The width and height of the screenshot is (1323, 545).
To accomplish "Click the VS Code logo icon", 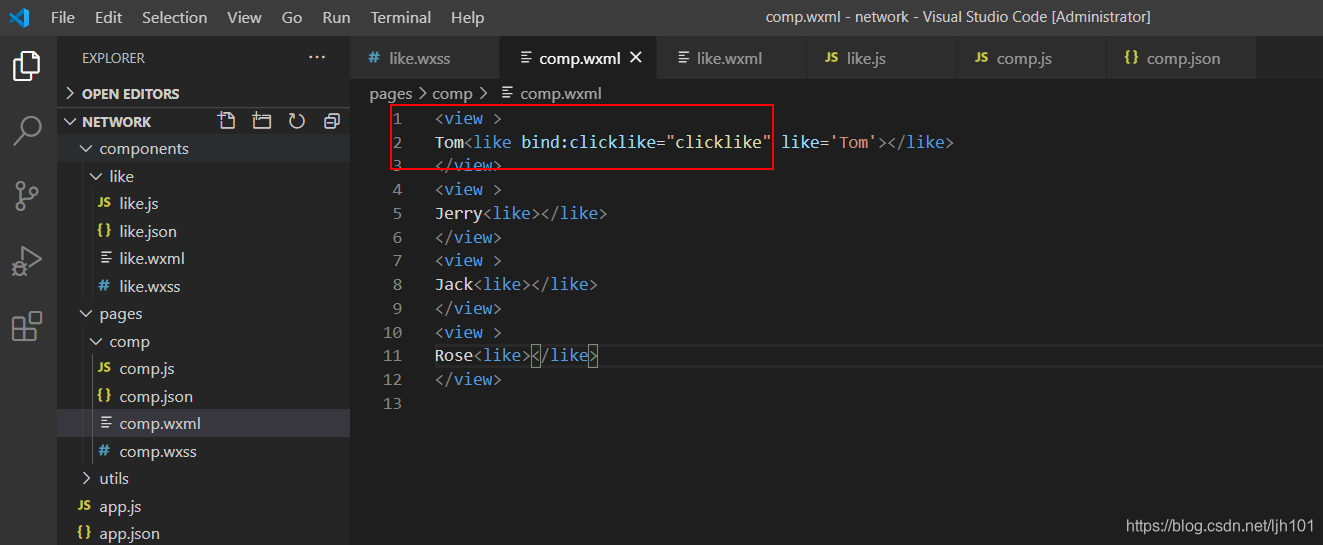I will point(20,17).
